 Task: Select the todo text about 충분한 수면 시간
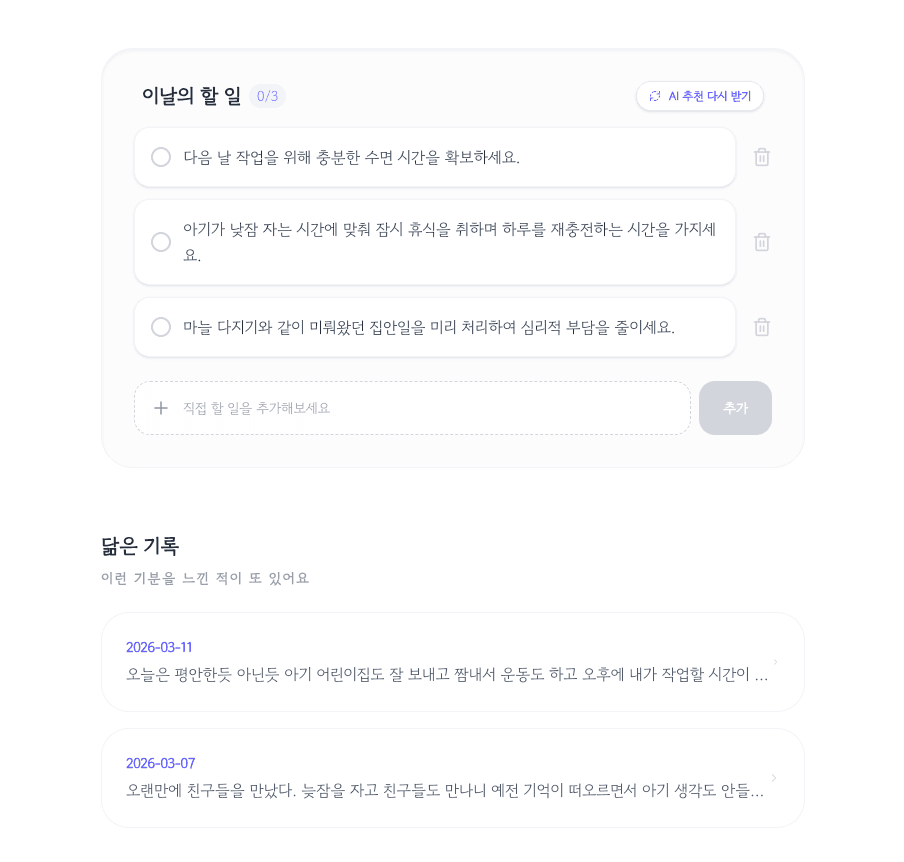pos(351,157)
